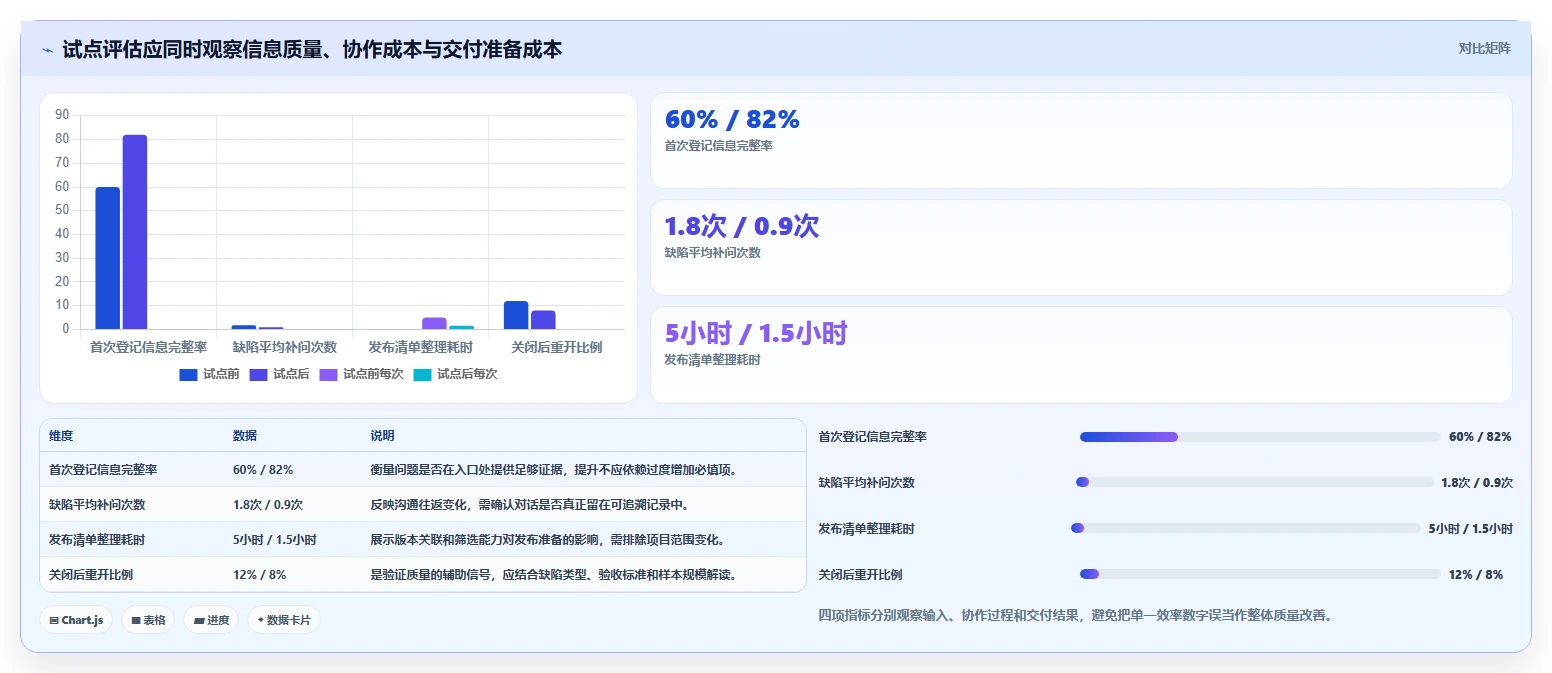Select the 表格 chip
This screenshot has width=1552, height=673.
point(148,620)
